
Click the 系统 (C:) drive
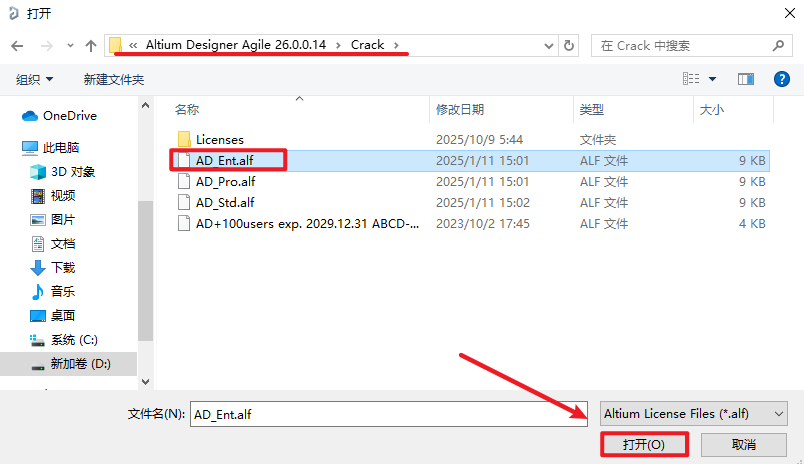[x=73, y=340]
